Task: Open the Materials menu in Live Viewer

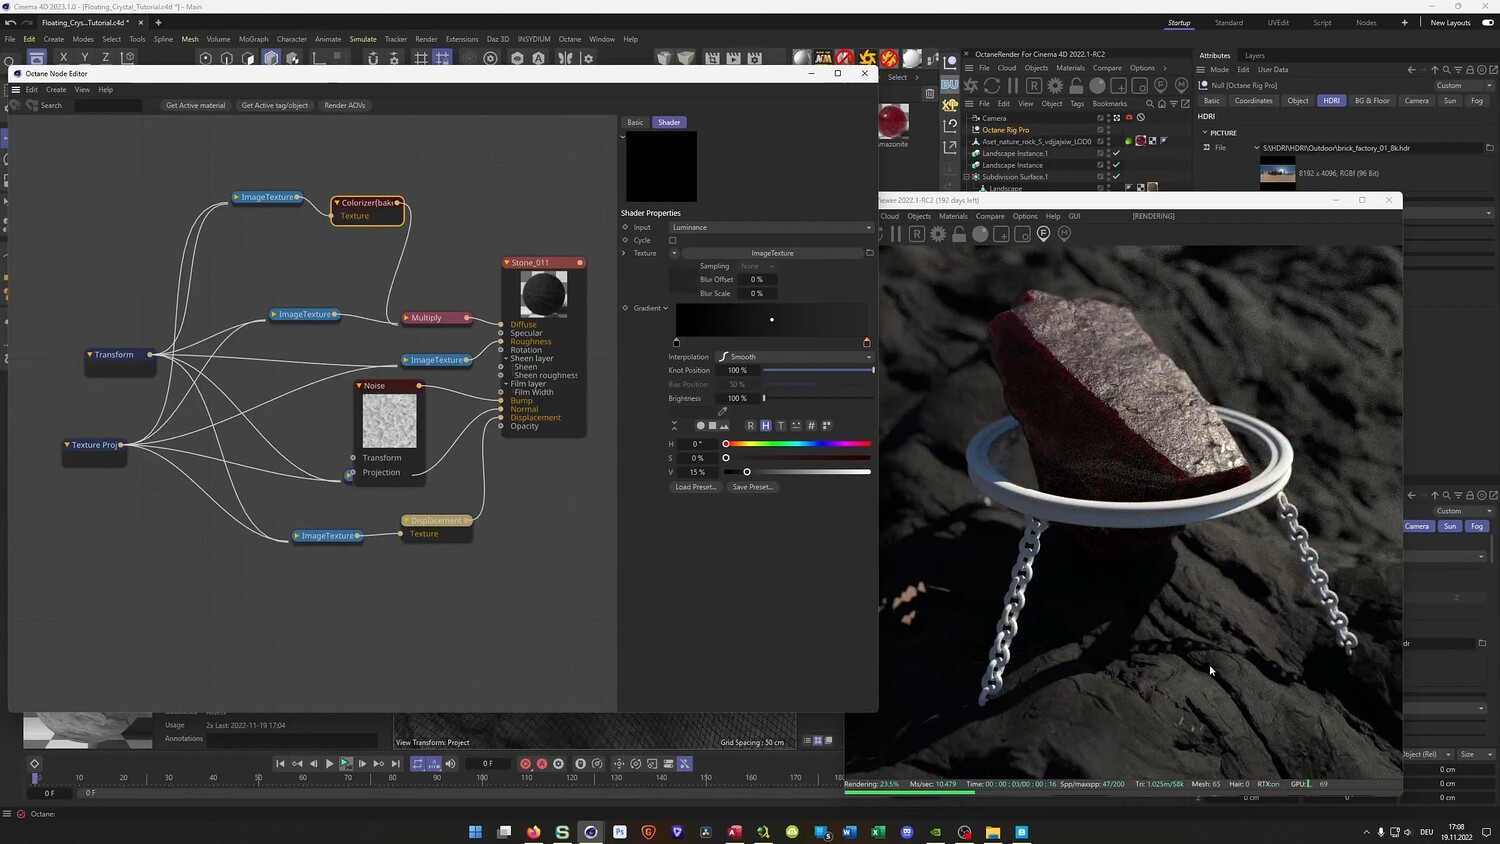Action: click(x=953, y=216)
